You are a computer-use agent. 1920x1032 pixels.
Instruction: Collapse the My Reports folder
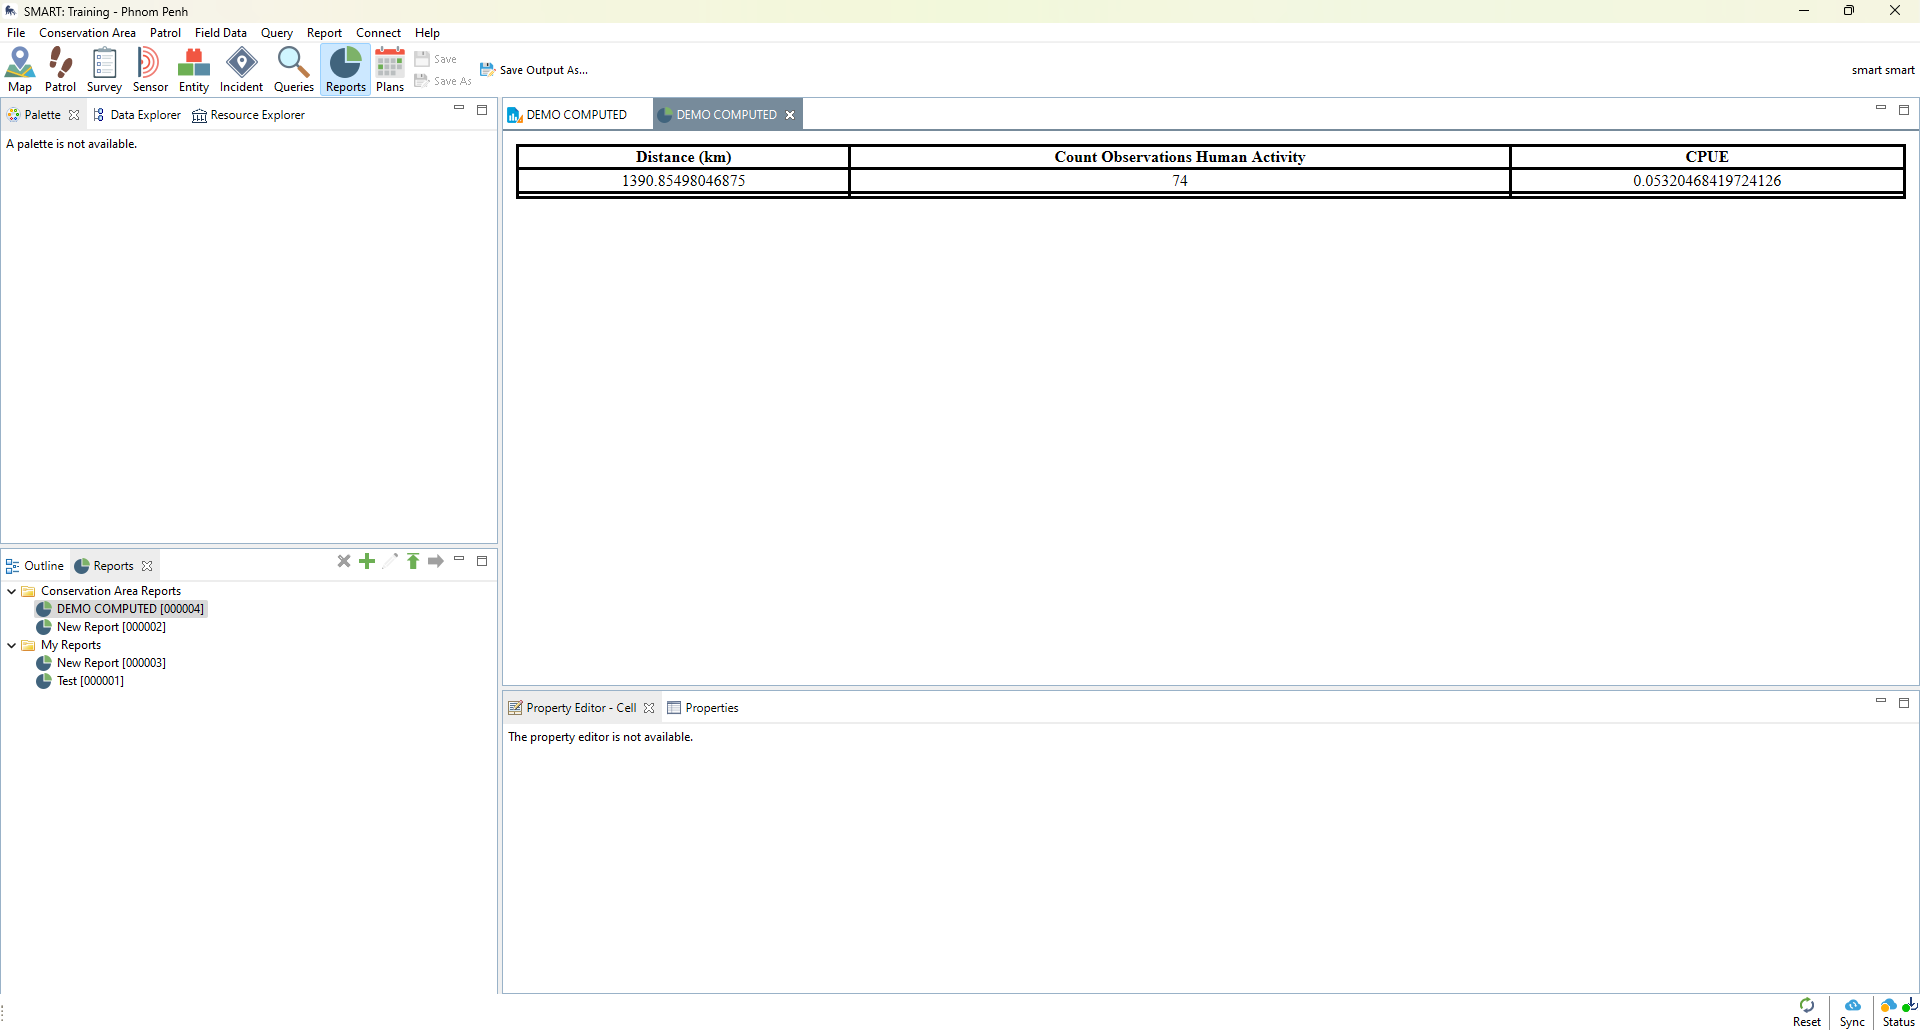point(12,645)
